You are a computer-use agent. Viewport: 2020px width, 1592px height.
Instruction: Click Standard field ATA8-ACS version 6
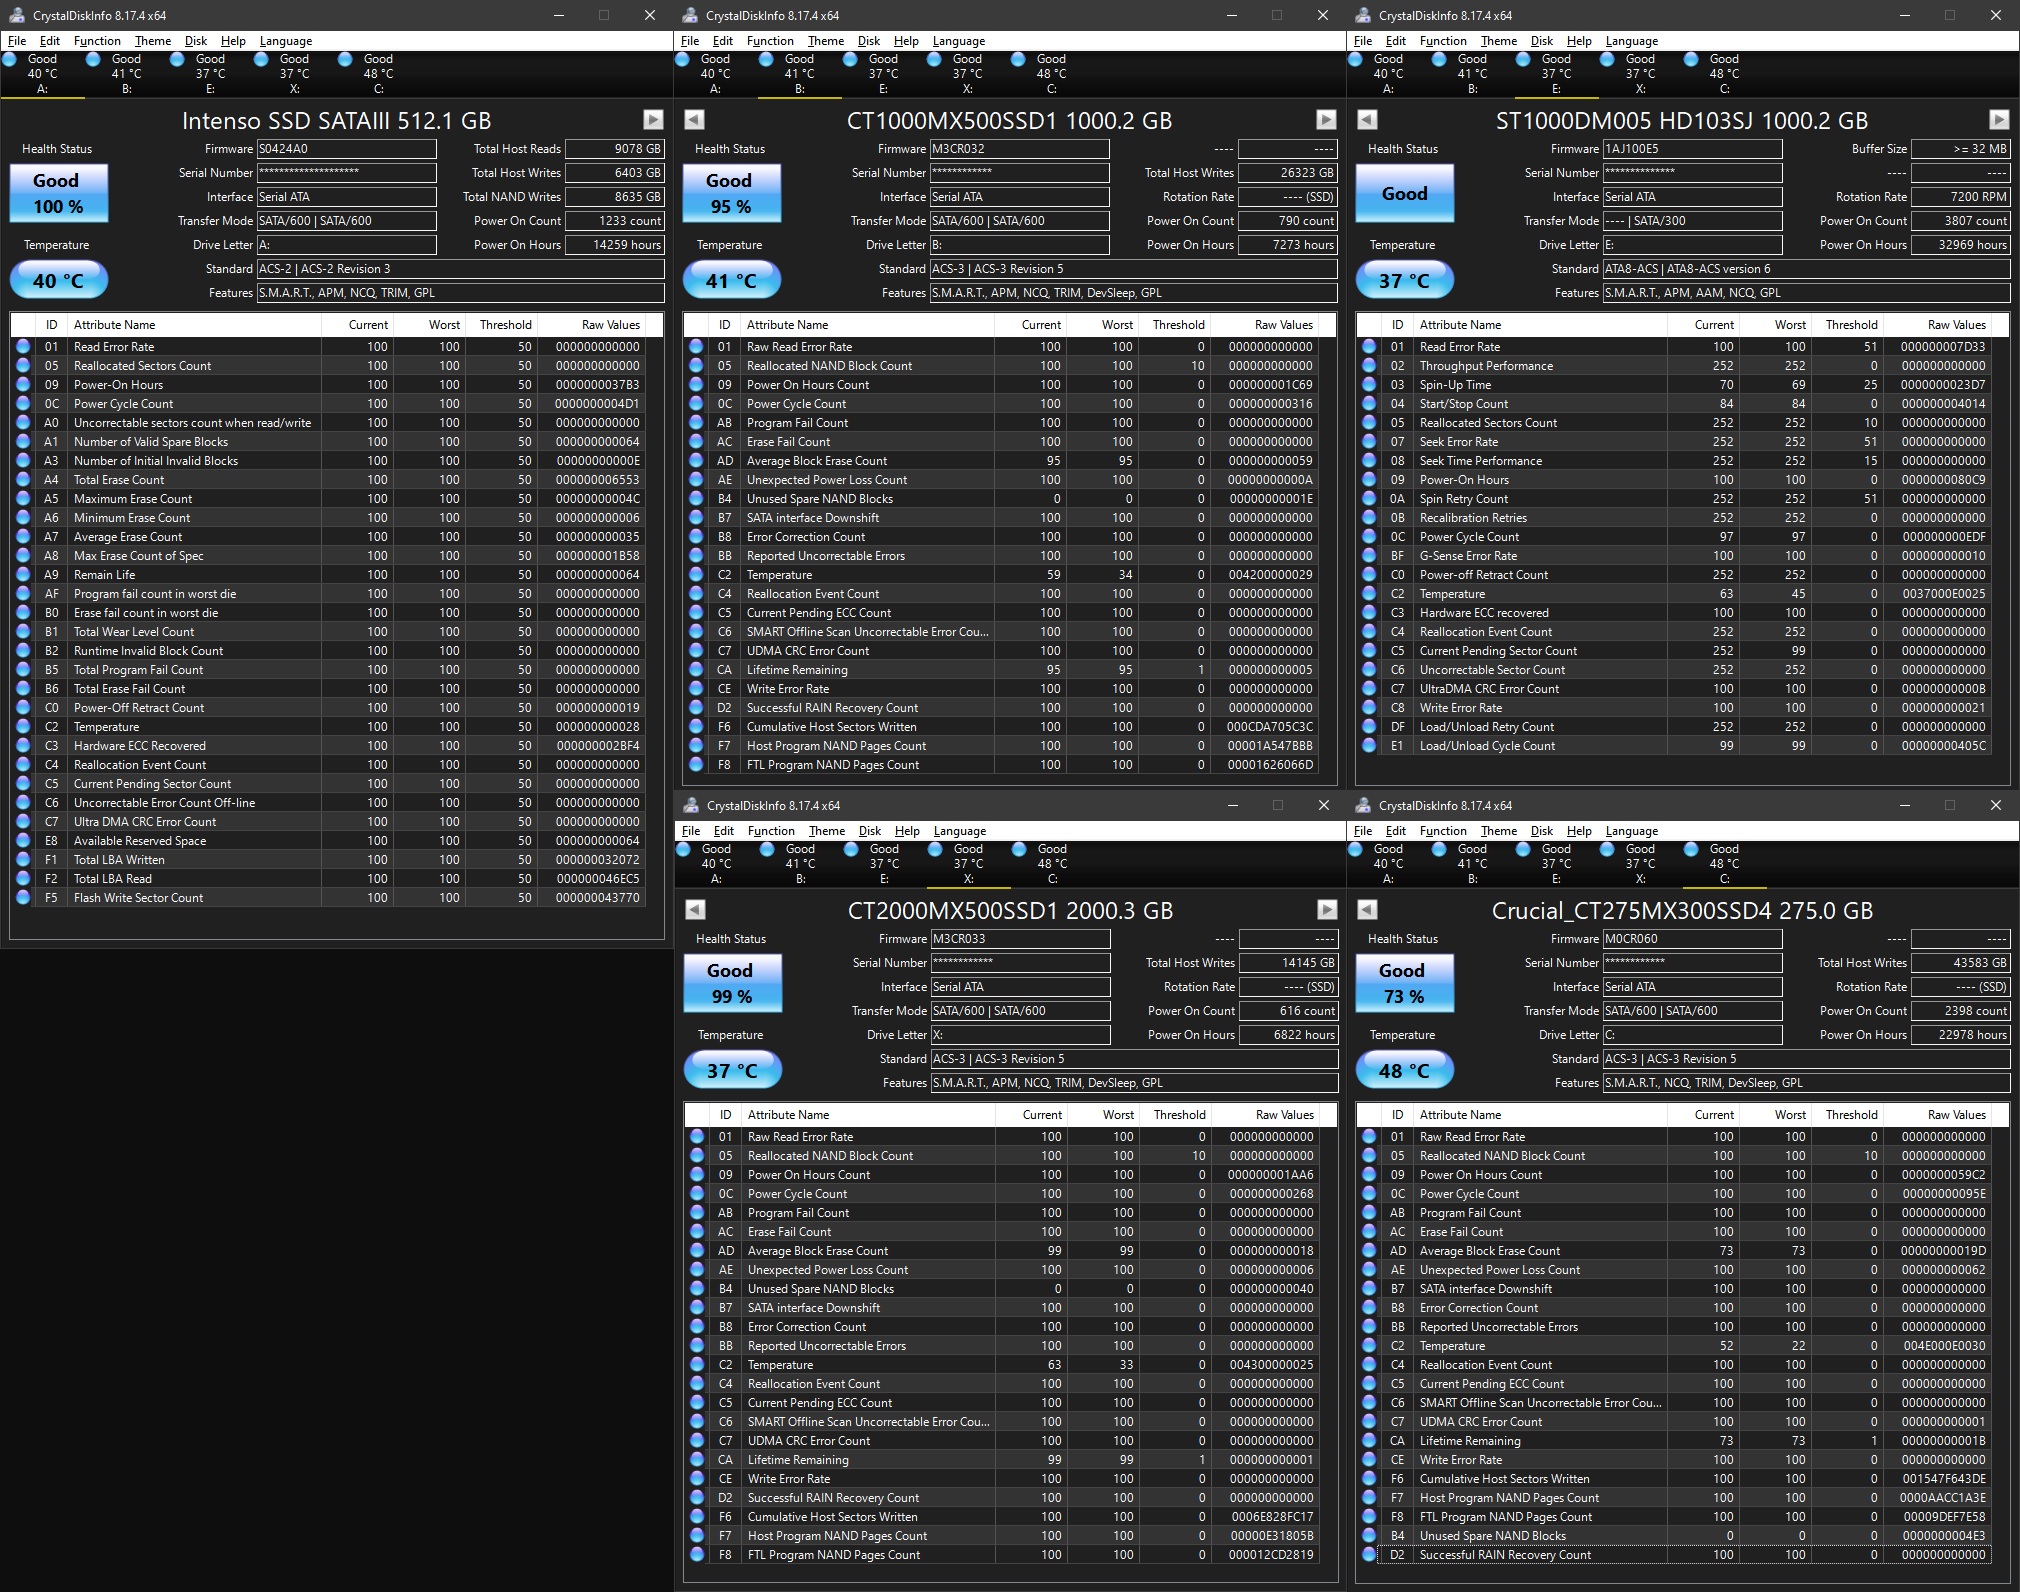1806,269
